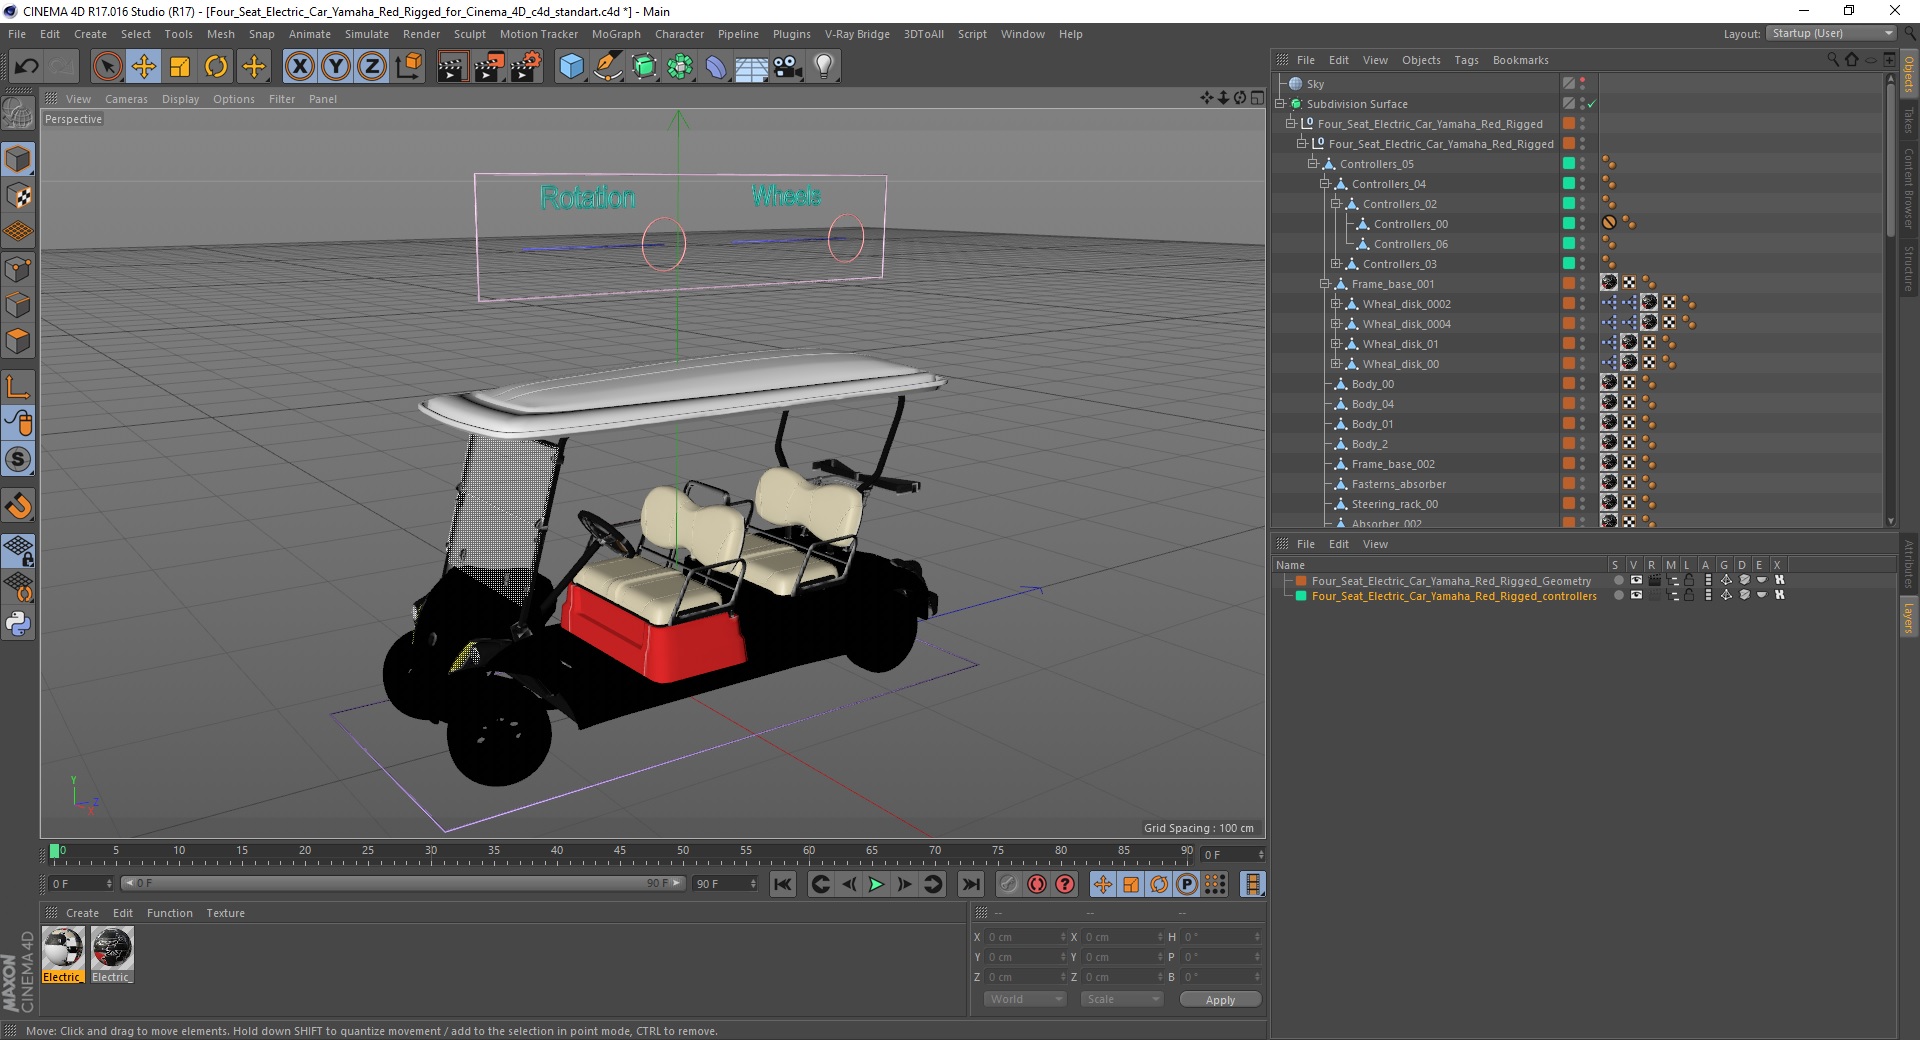Image resolution: width=1920 pixels, height=1040 pixels.
Task: Open the MoGraph menu
Action: tap(616, 34)
